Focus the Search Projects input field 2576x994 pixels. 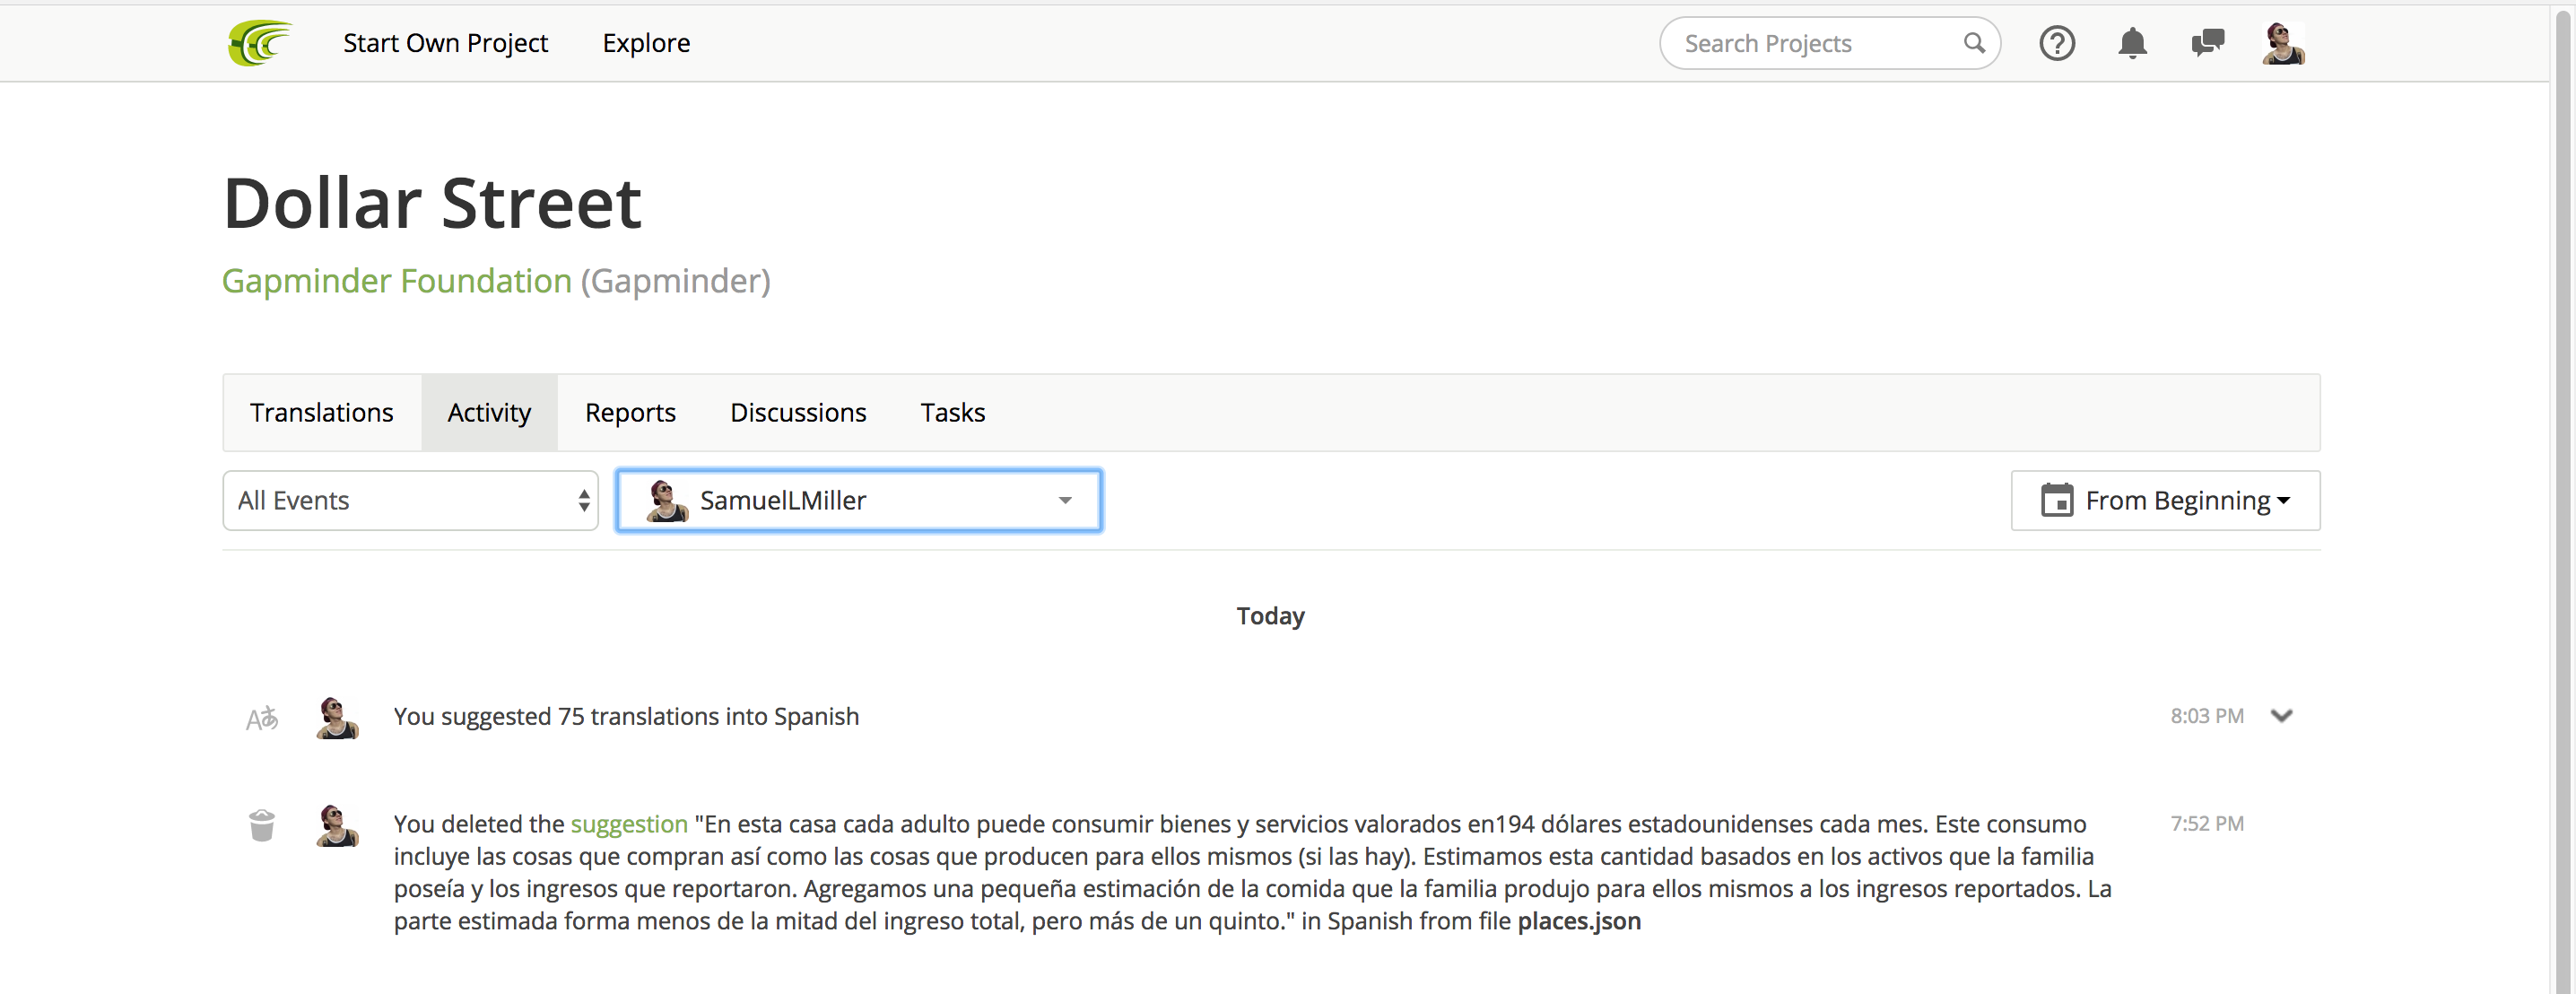tap(1830, 43)
